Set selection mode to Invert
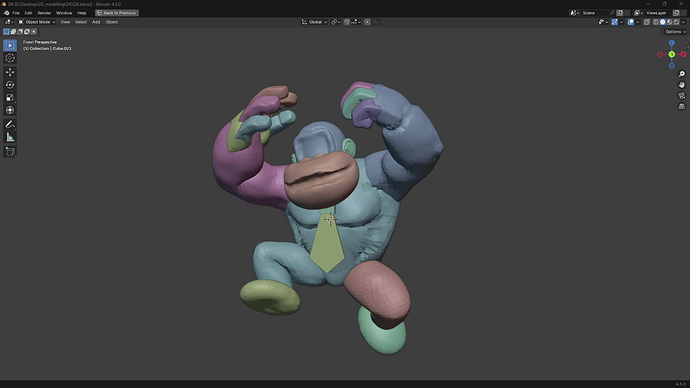 (27, 32)
